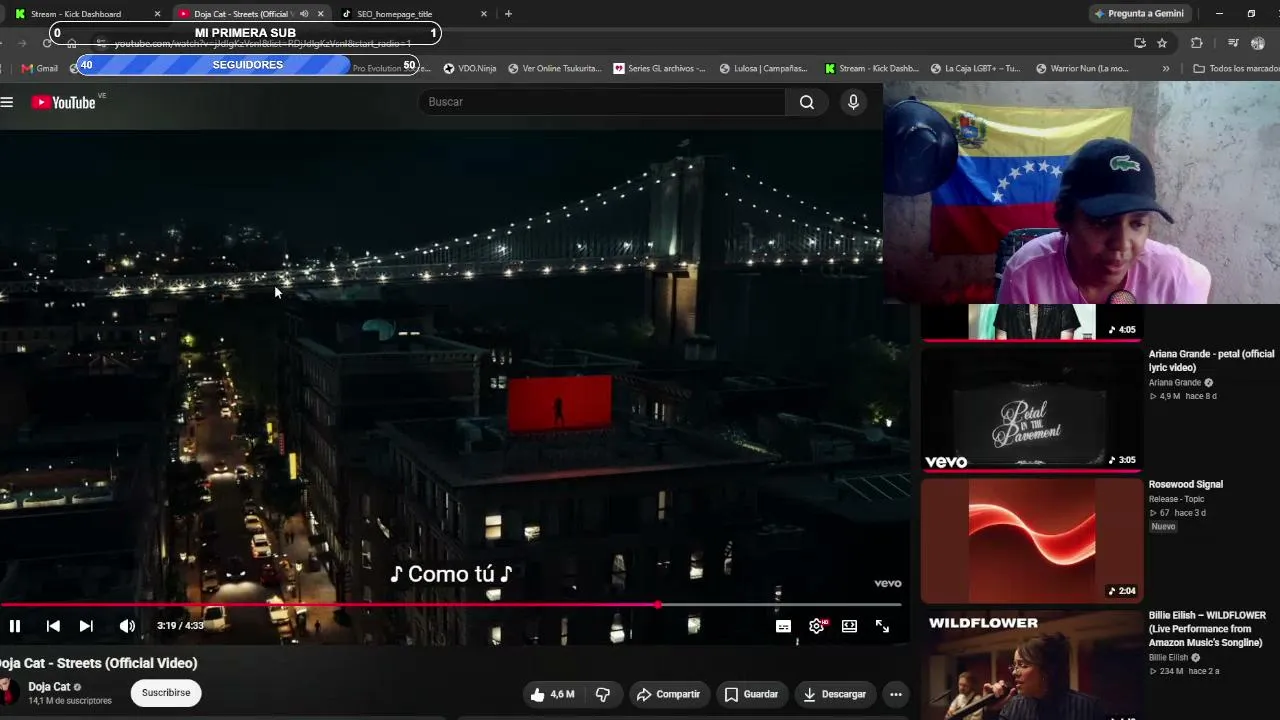Open the WILDFLOWER video thumbnail
Viewport: 1280px width, 720px height.
click(x=1032, y=665)
